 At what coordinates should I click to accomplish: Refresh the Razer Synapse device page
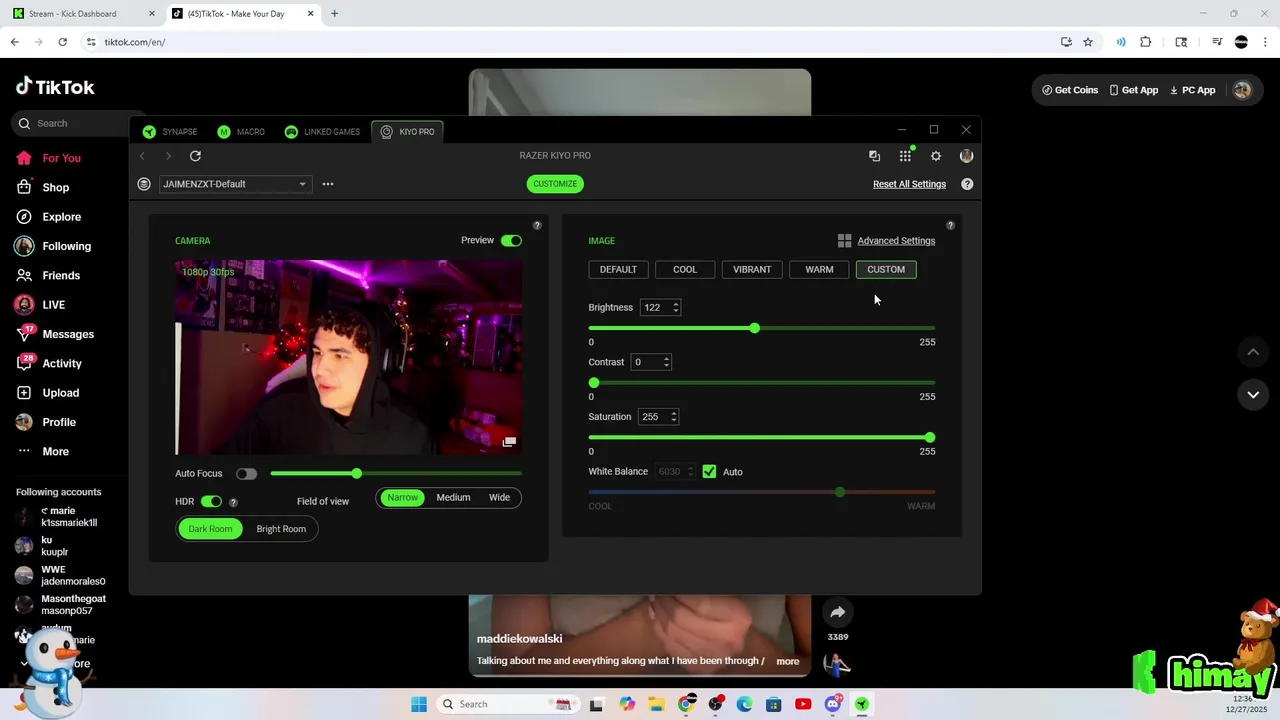pyautogui.click(x=195, y=156)
